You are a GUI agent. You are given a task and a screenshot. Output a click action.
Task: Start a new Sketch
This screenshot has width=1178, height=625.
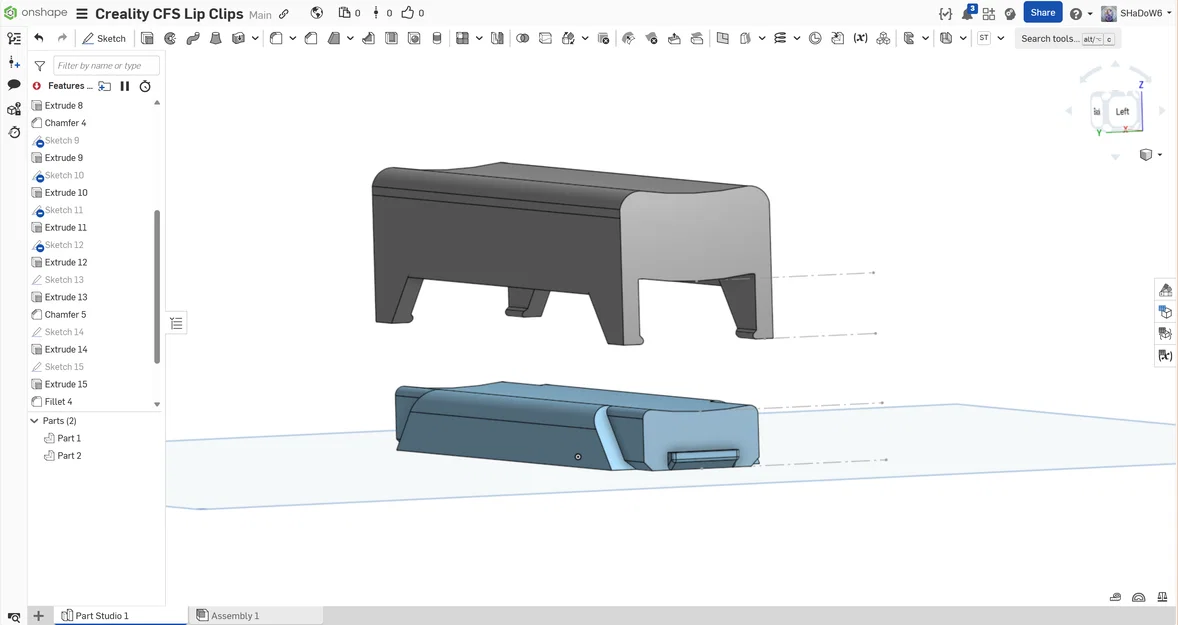click(x=104, y=38)
